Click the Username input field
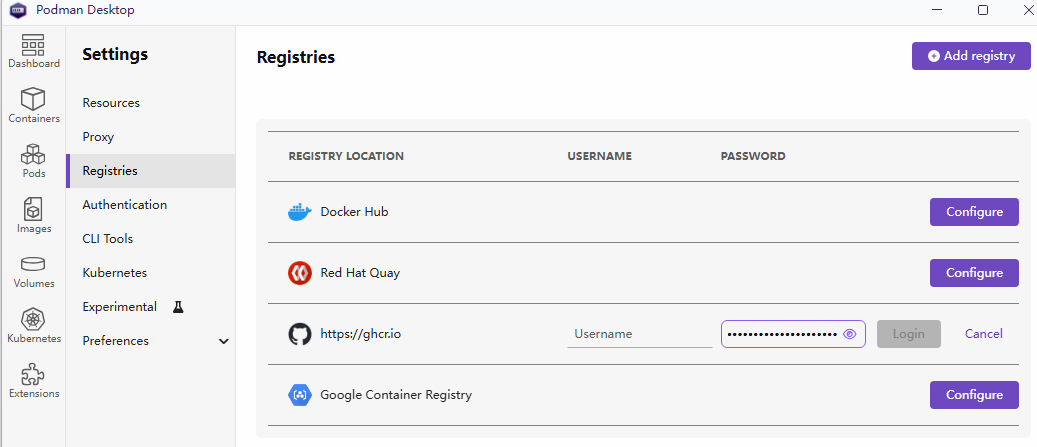 638,334
